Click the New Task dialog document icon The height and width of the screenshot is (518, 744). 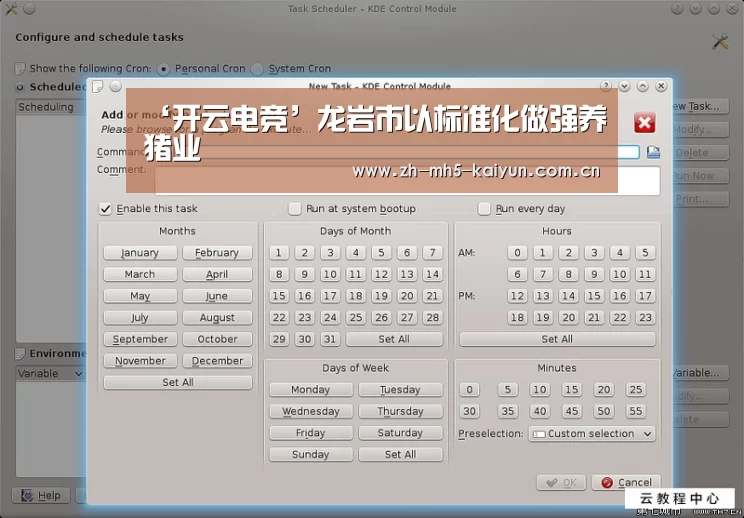[x=97, y=86]
